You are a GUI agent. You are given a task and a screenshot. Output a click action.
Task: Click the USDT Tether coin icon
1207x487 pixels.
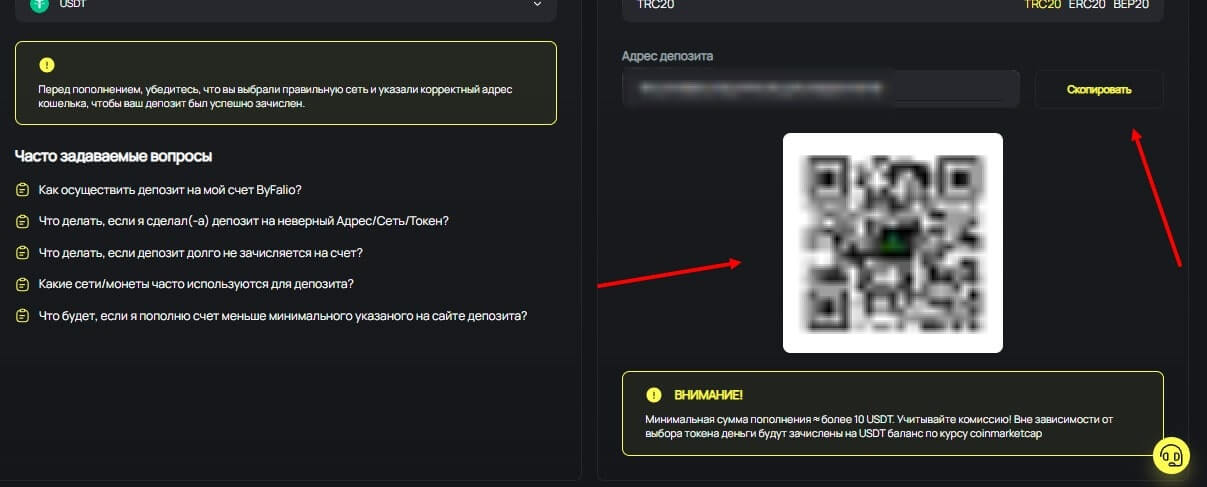[x=40, y=5]
